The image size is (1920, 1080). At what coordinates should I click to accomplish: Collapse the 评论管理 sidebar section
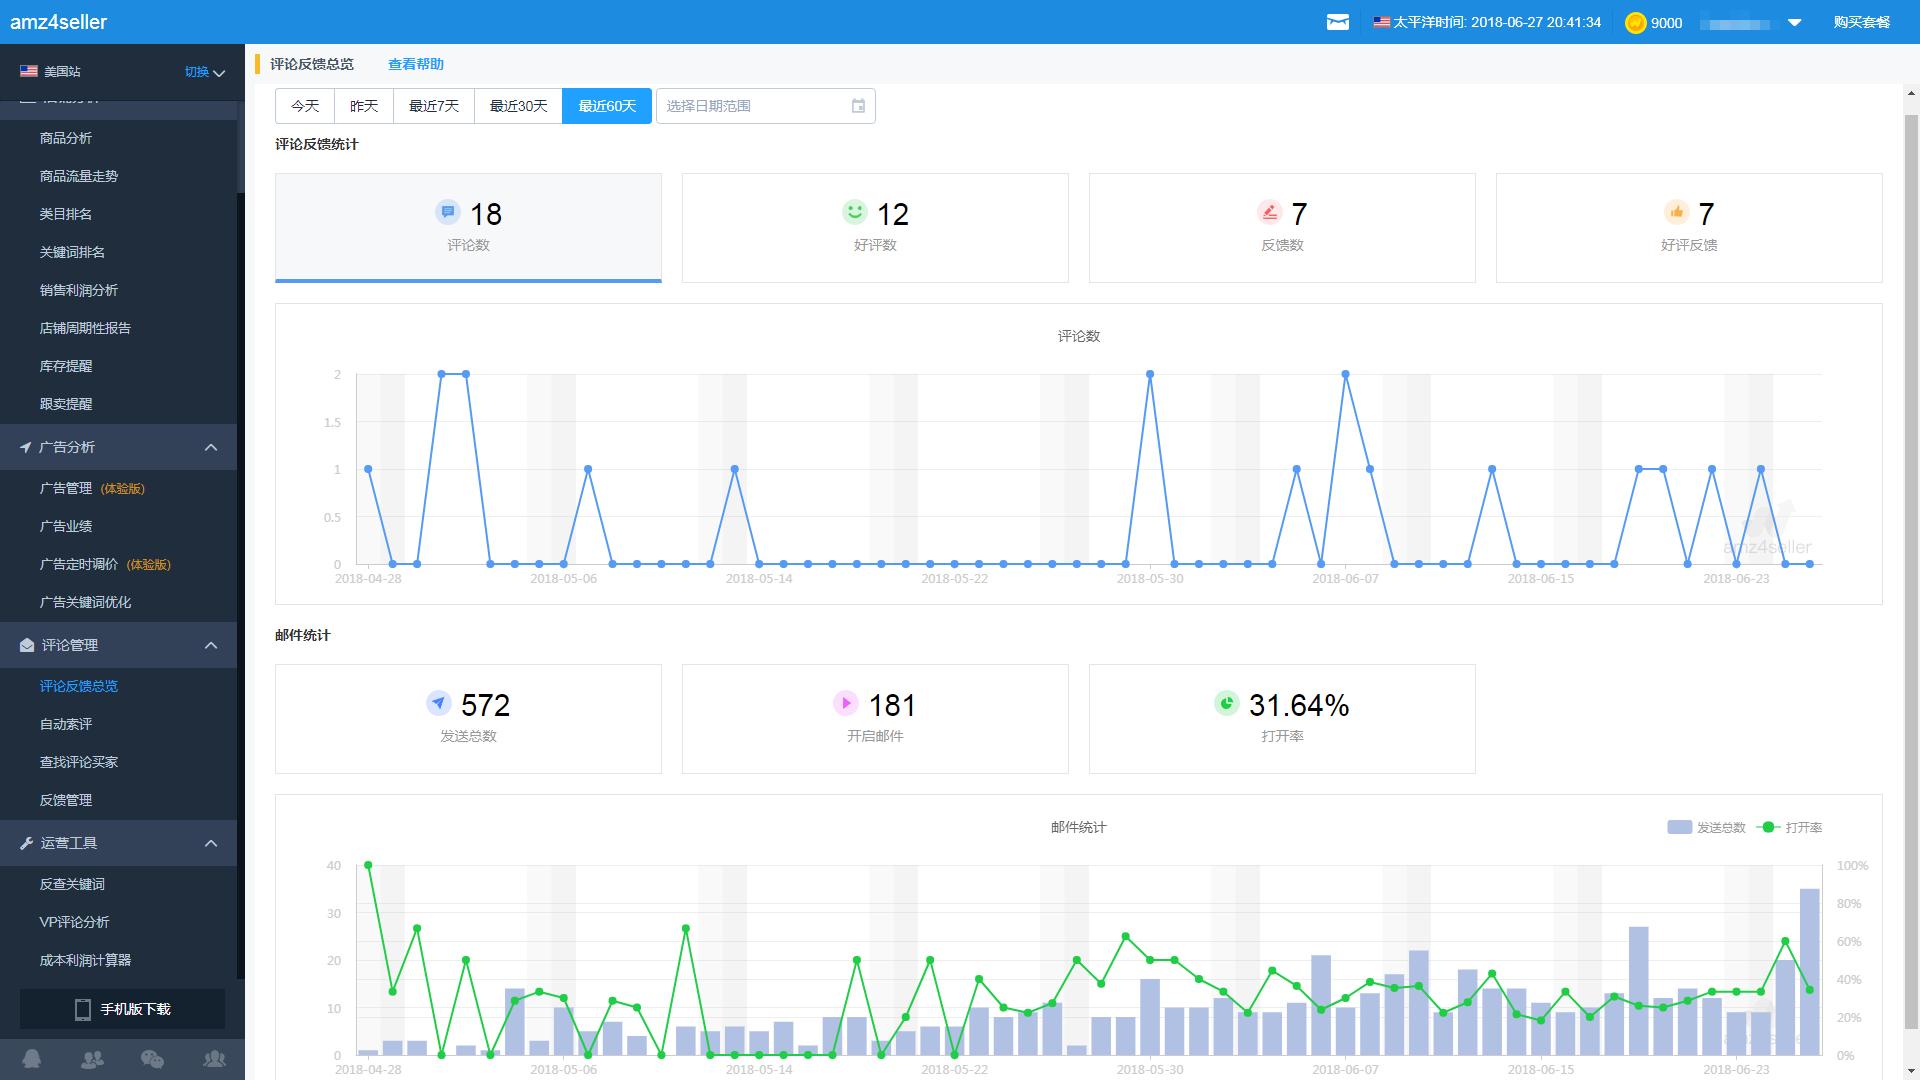click(211, 645)
